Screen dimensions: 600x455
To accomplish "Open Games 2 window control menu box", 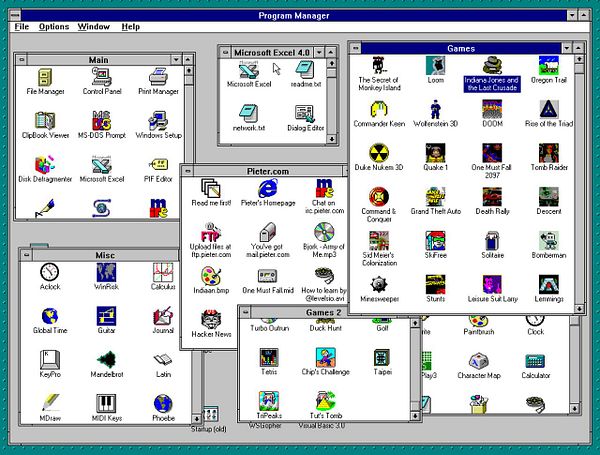I will 245,312.
